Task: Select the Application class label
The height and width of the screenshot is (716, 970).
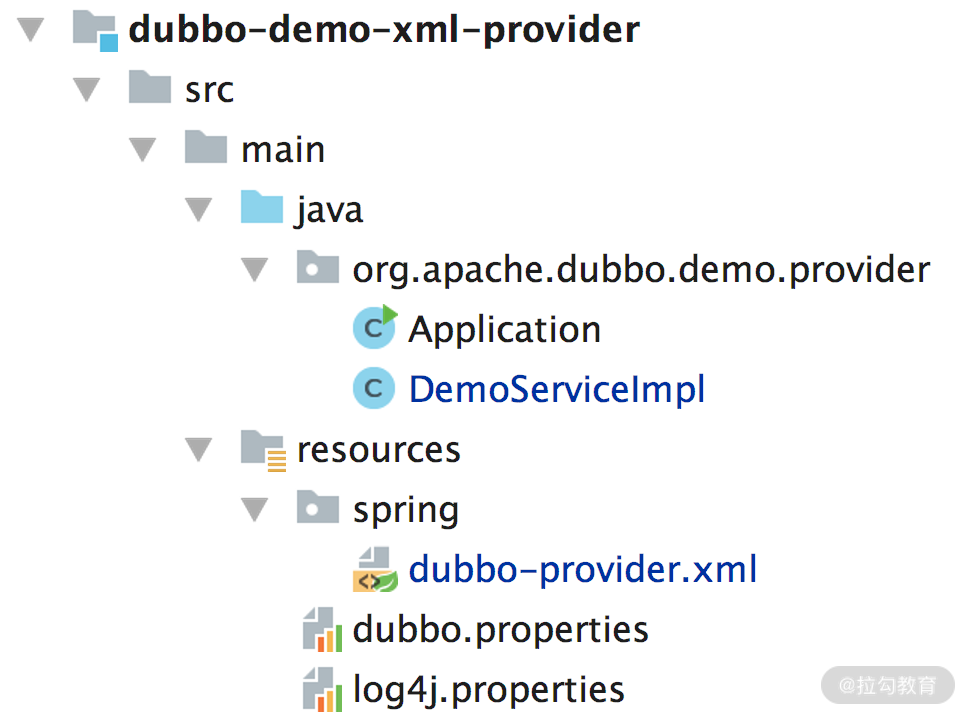Action: tap(504, 329)
